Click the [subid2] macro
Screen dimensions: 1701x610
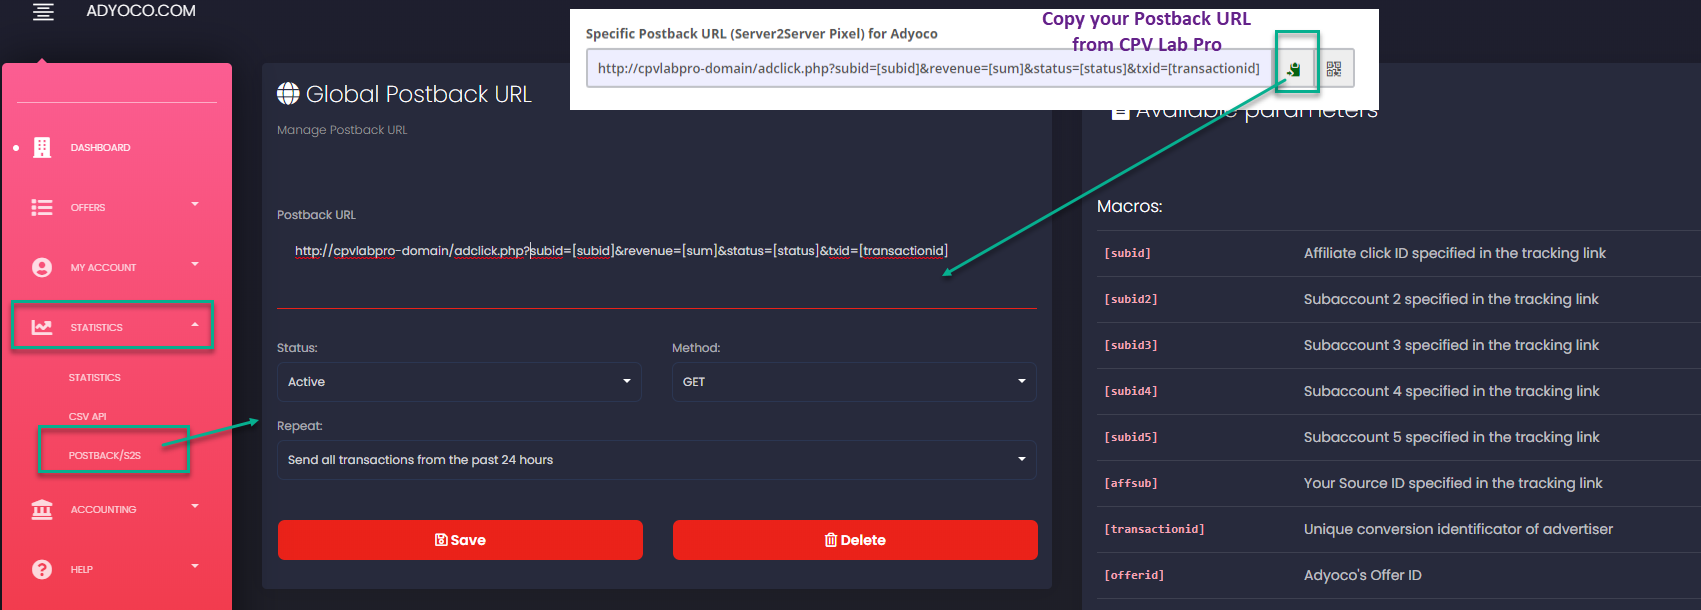[1130, 300]
